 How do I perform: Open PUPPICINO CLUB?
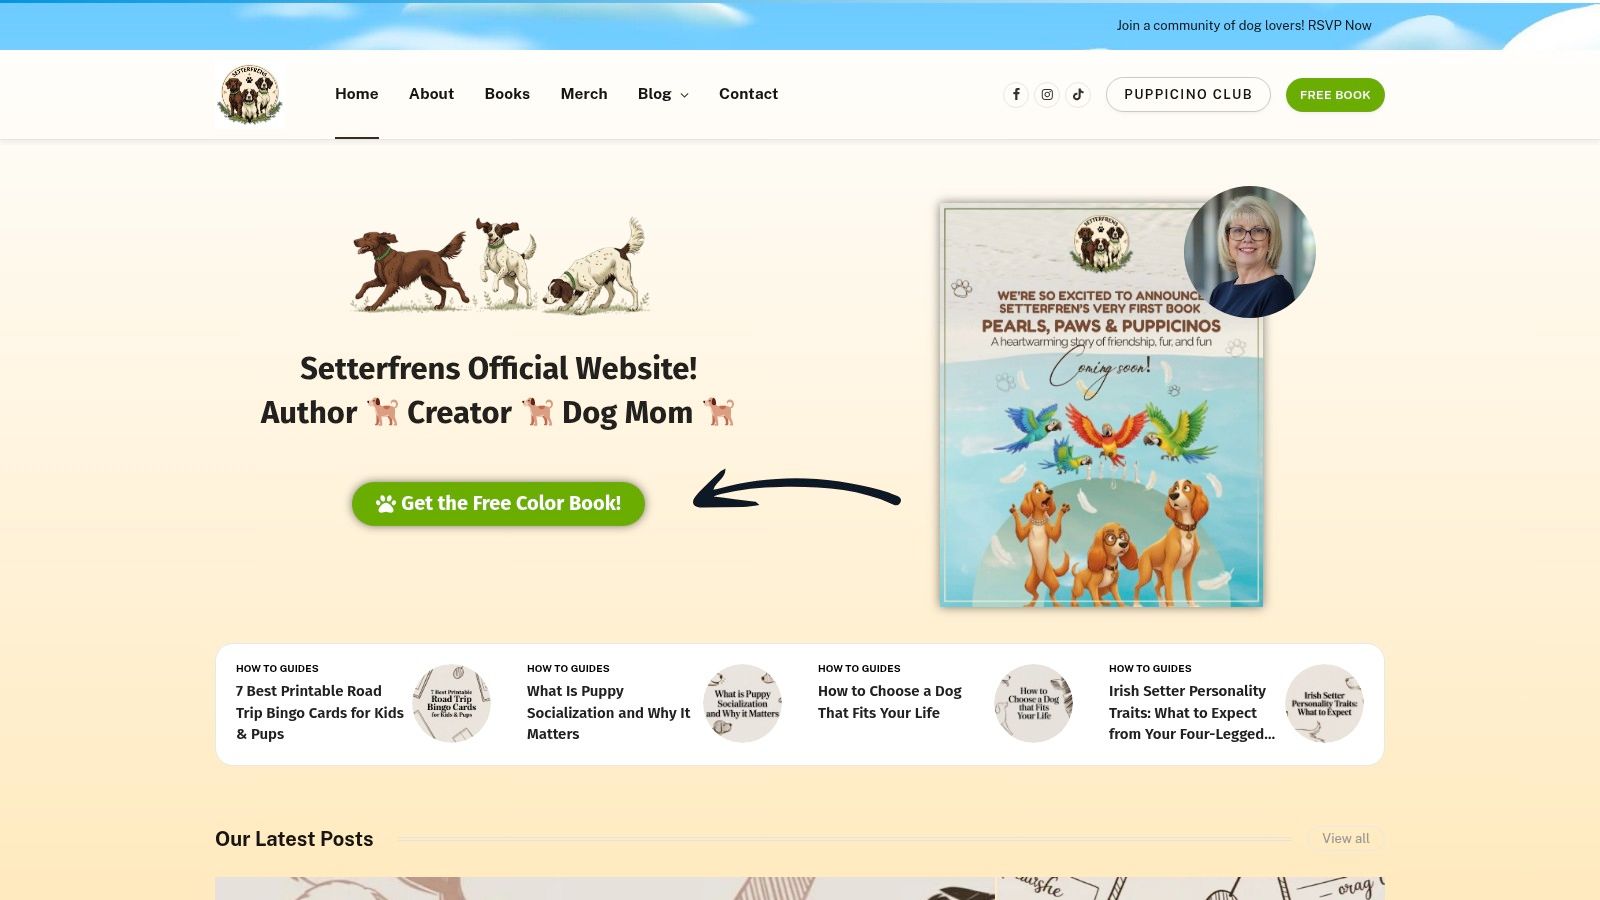tap(1188, 94)
